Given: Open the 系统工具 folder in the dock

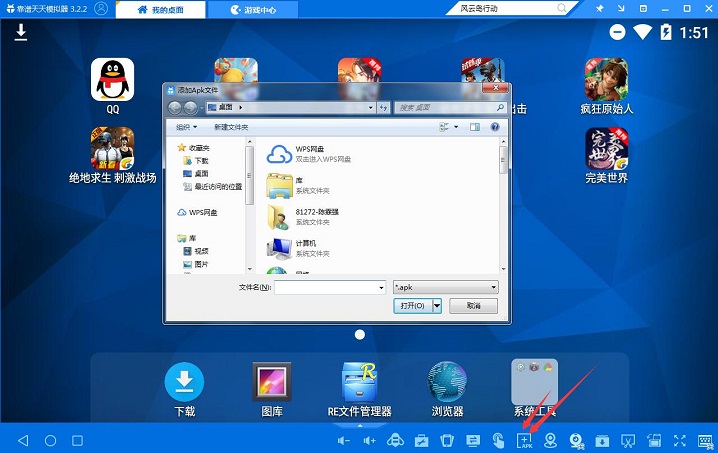Looking at the screenshot, I should 534,382.
